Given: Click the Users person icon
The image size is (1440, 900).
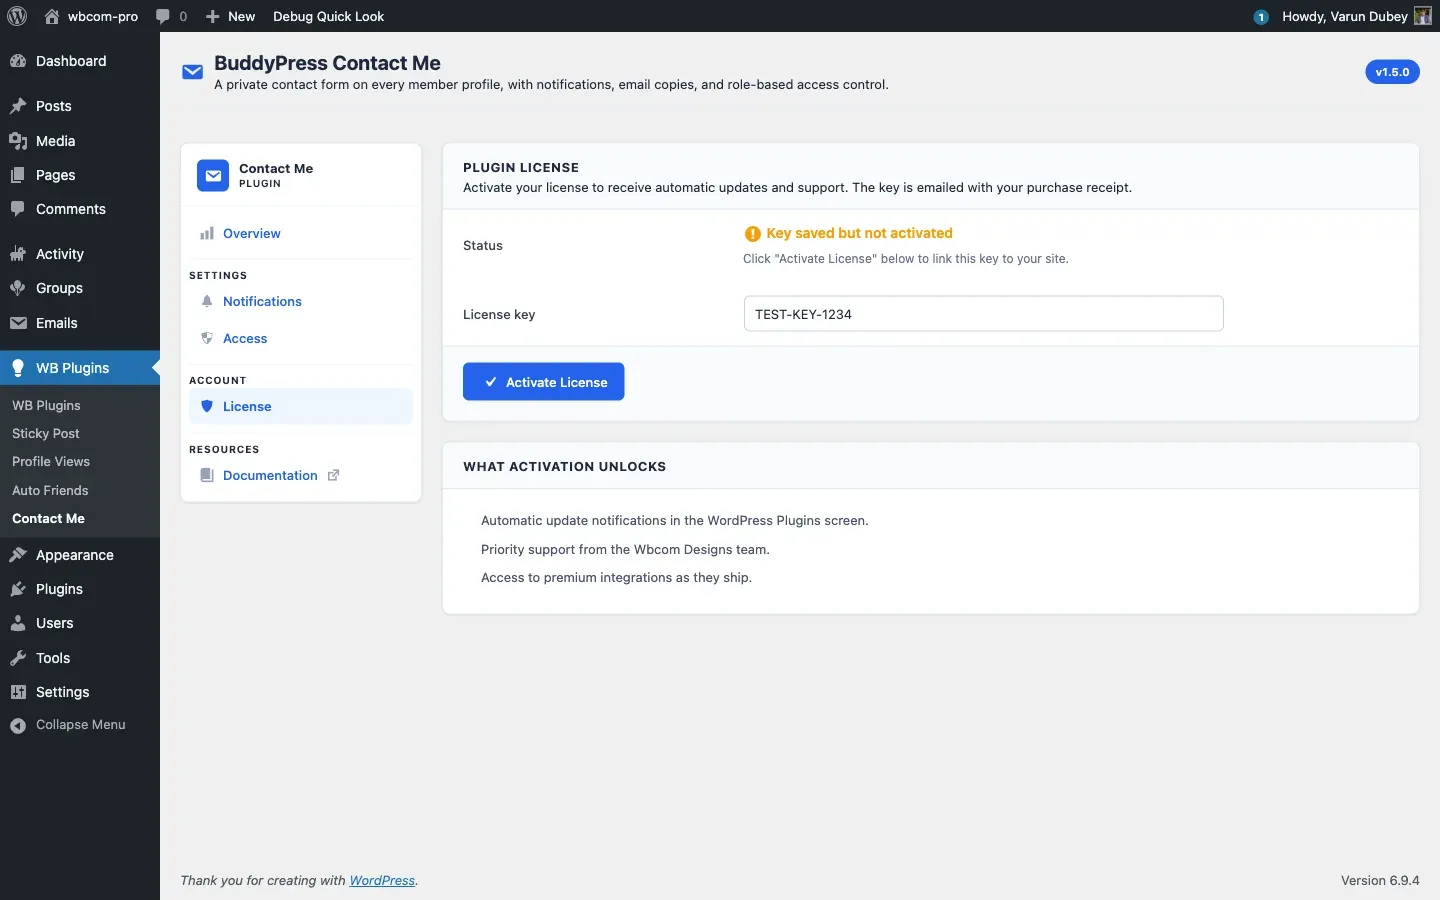Looking at the screenshot, I should (x=18, y=623).
